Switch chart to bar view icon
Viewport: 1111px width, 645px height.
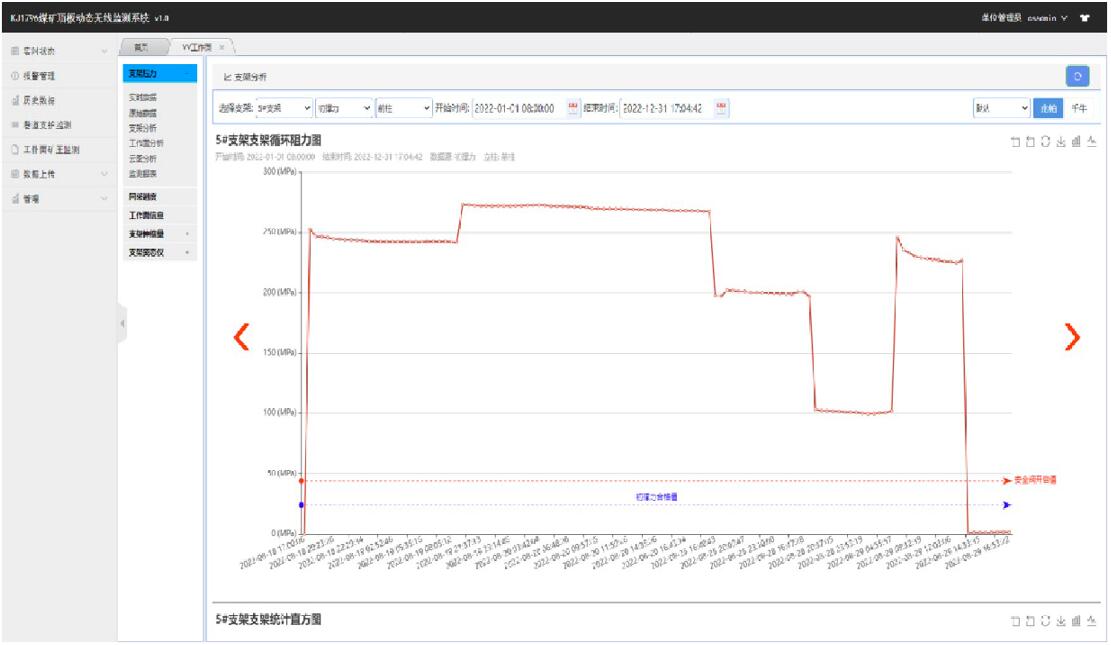[1076, 142]
